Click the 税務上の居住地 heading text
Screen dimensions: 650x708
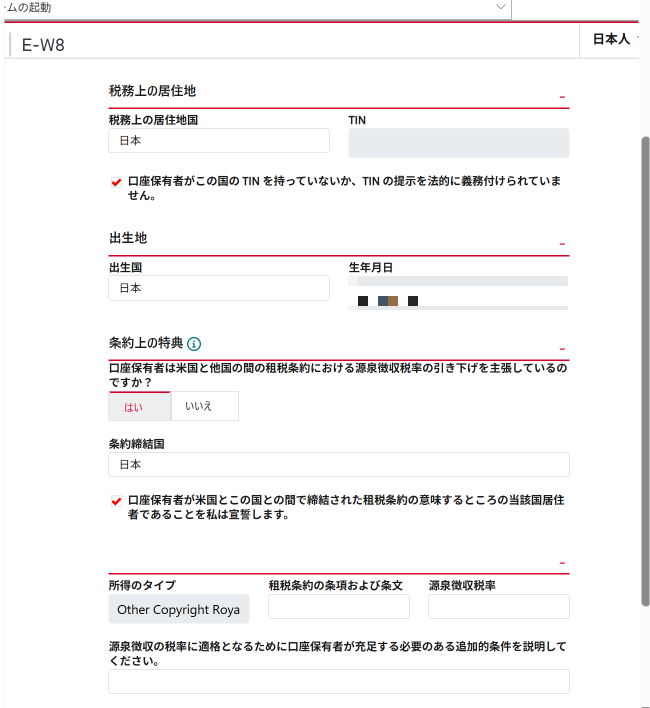coord(153,91)
